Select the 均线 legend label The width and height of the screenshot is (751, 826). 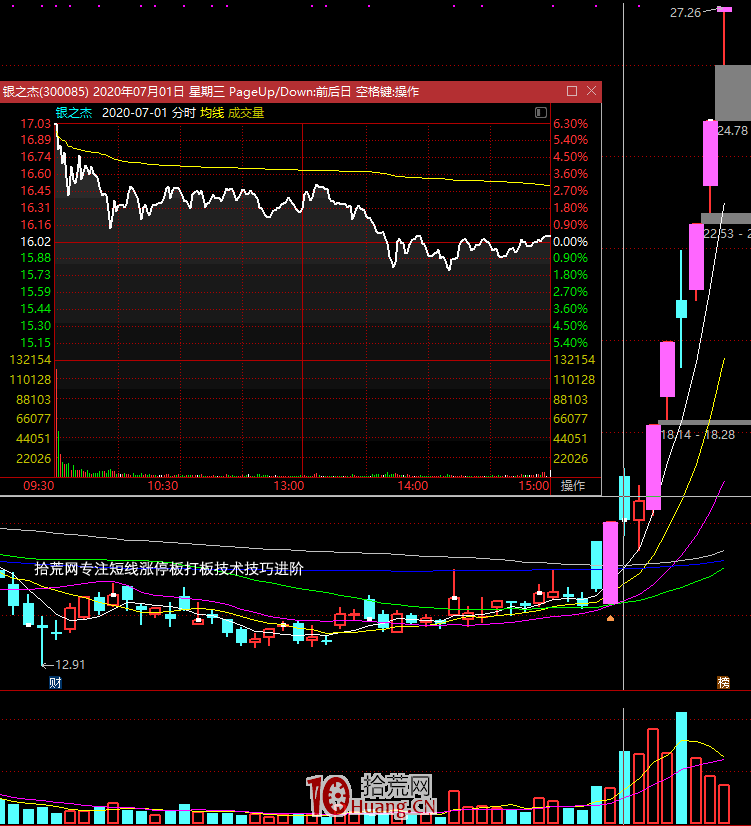(x=212, y=113)
